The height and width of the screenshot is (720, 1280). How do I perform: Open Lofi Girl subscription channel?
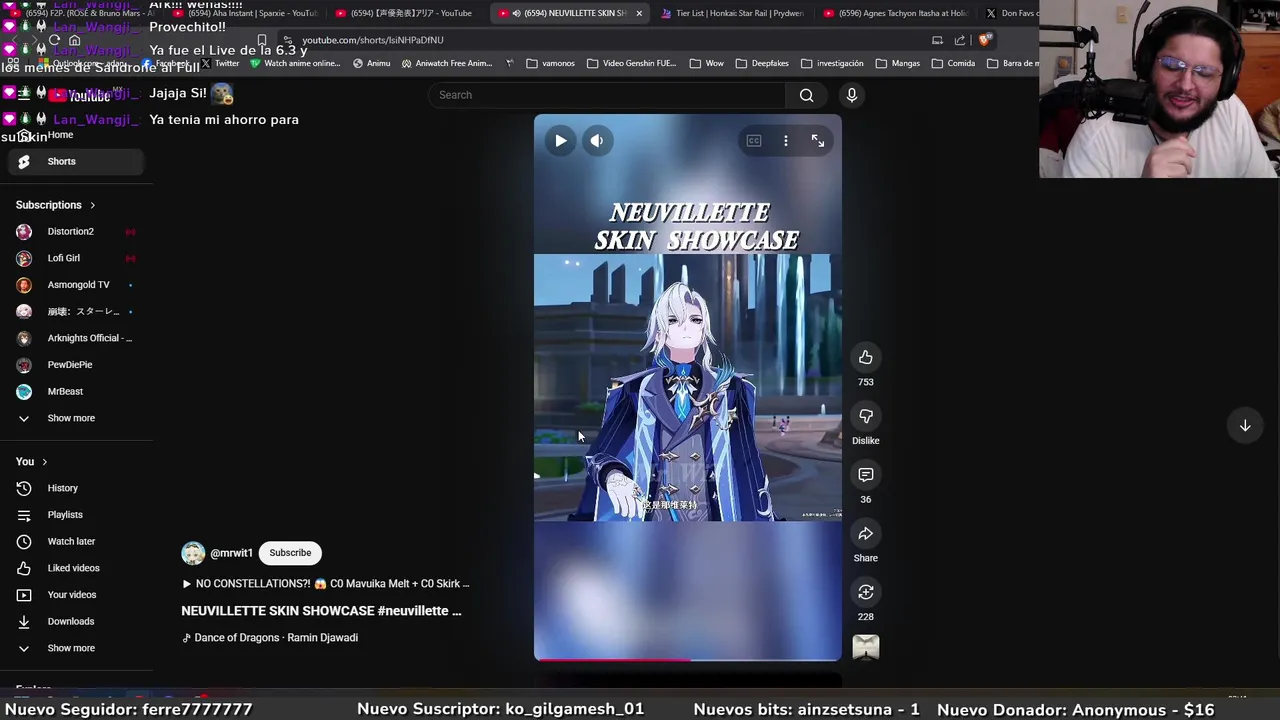(76, 258)
